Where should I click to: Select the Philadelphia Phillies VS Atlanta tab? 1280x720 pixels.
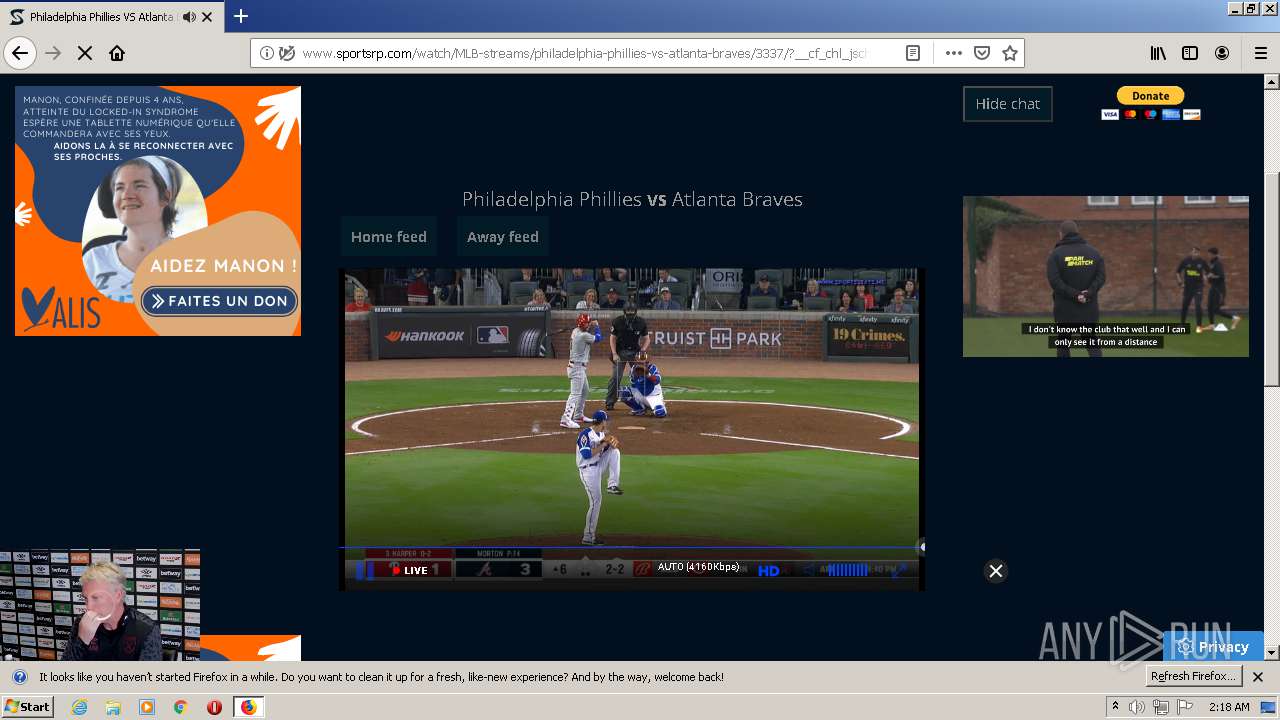point(111,17)
